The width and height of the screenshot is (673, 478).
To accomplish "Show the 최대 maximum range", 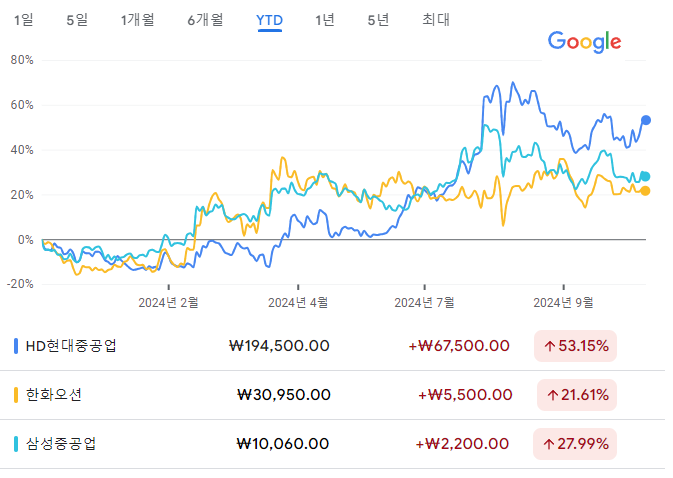I will (x=436, y=20).
